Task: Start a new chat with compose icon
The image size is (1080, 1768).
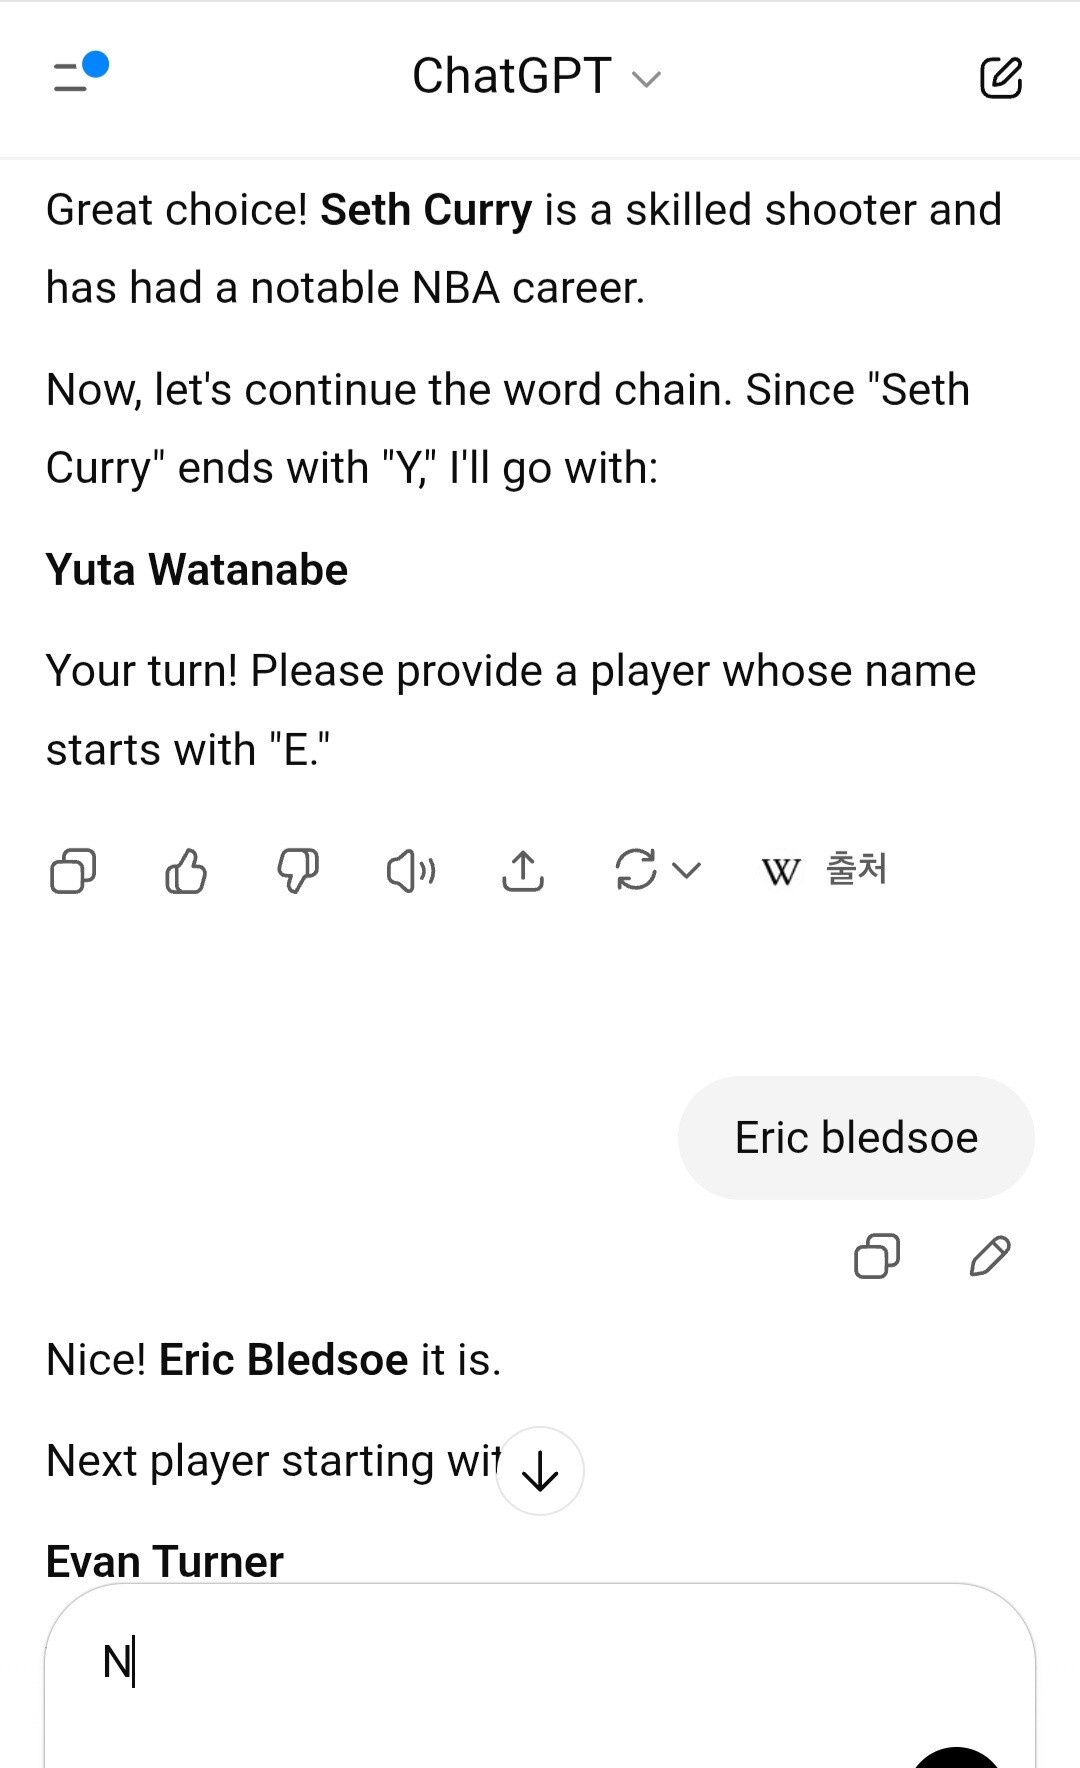Action: pyautogui.click(x=1000, y=77)
